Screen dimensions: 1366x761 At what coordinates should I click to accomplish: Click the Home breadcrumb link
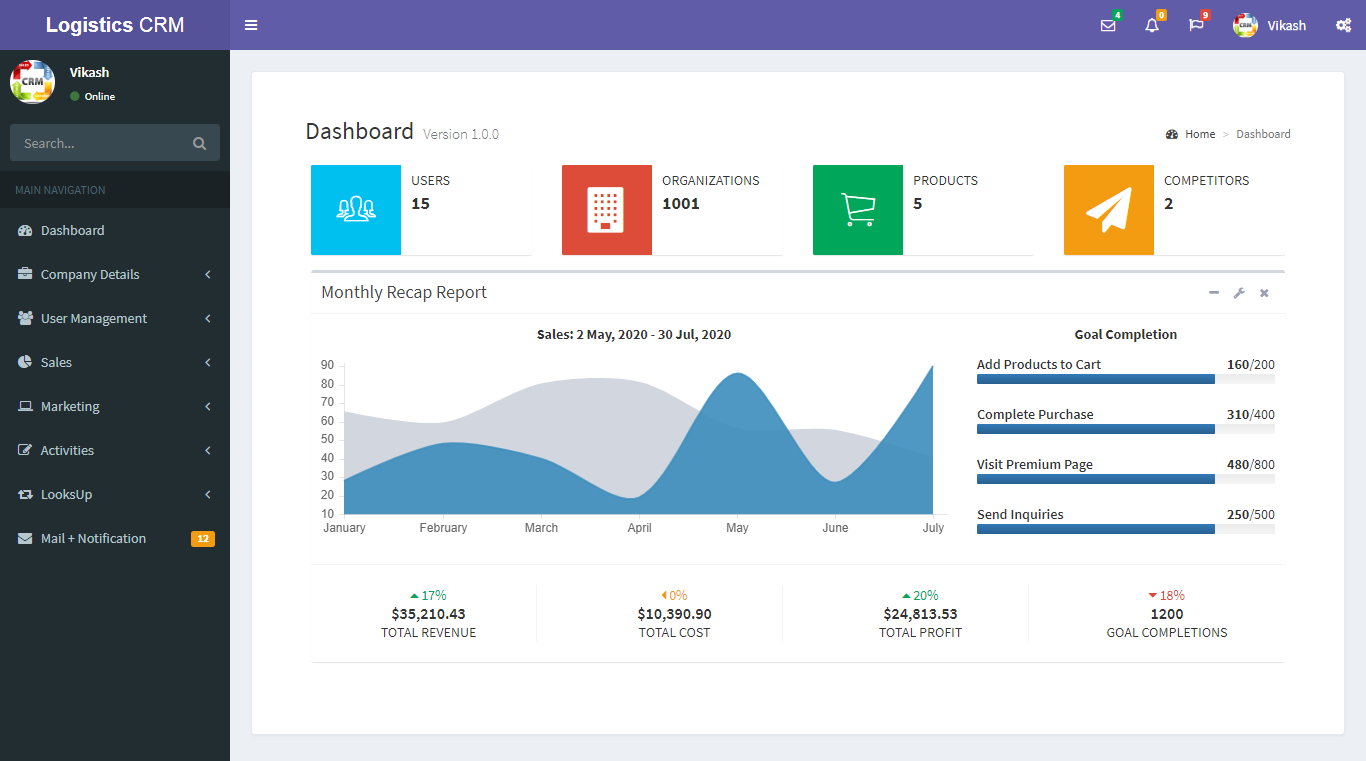pyautogui.click(x=1199, y=133)
